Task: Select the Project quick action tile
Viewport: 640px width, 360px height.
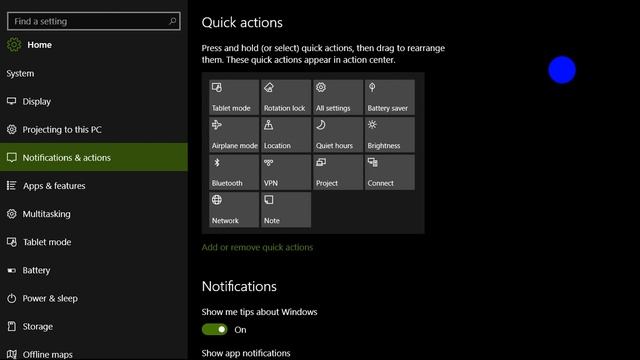Action: click(x=338, y=172)
